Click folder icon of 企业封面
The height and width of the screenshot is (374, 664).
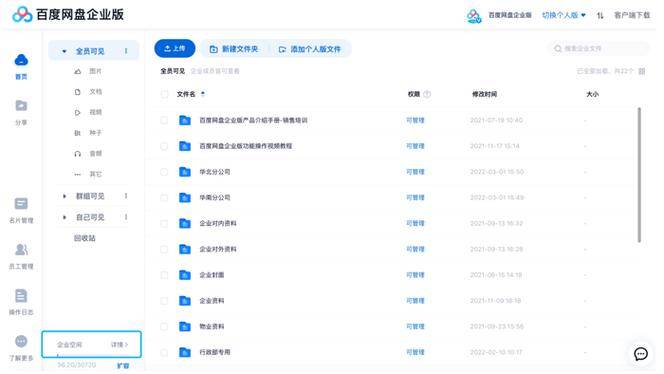click(x=185, y=275)
